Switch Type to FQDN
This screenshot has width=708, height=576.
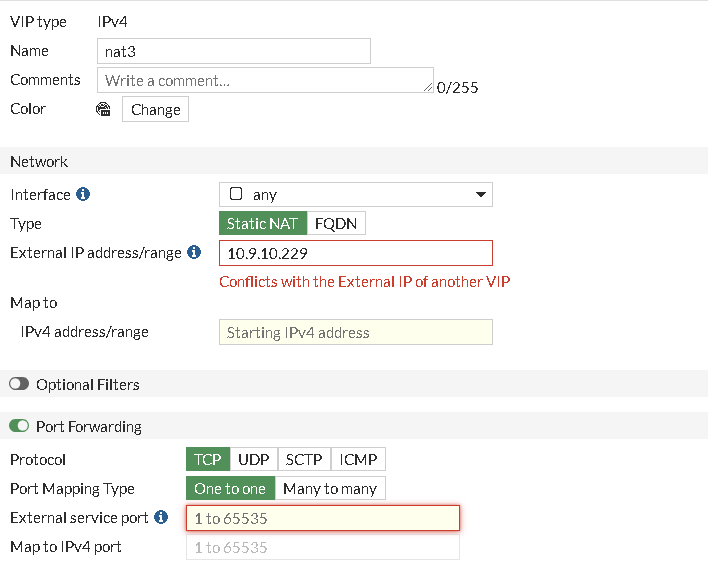pyautogui.click(x=336, y=224)
